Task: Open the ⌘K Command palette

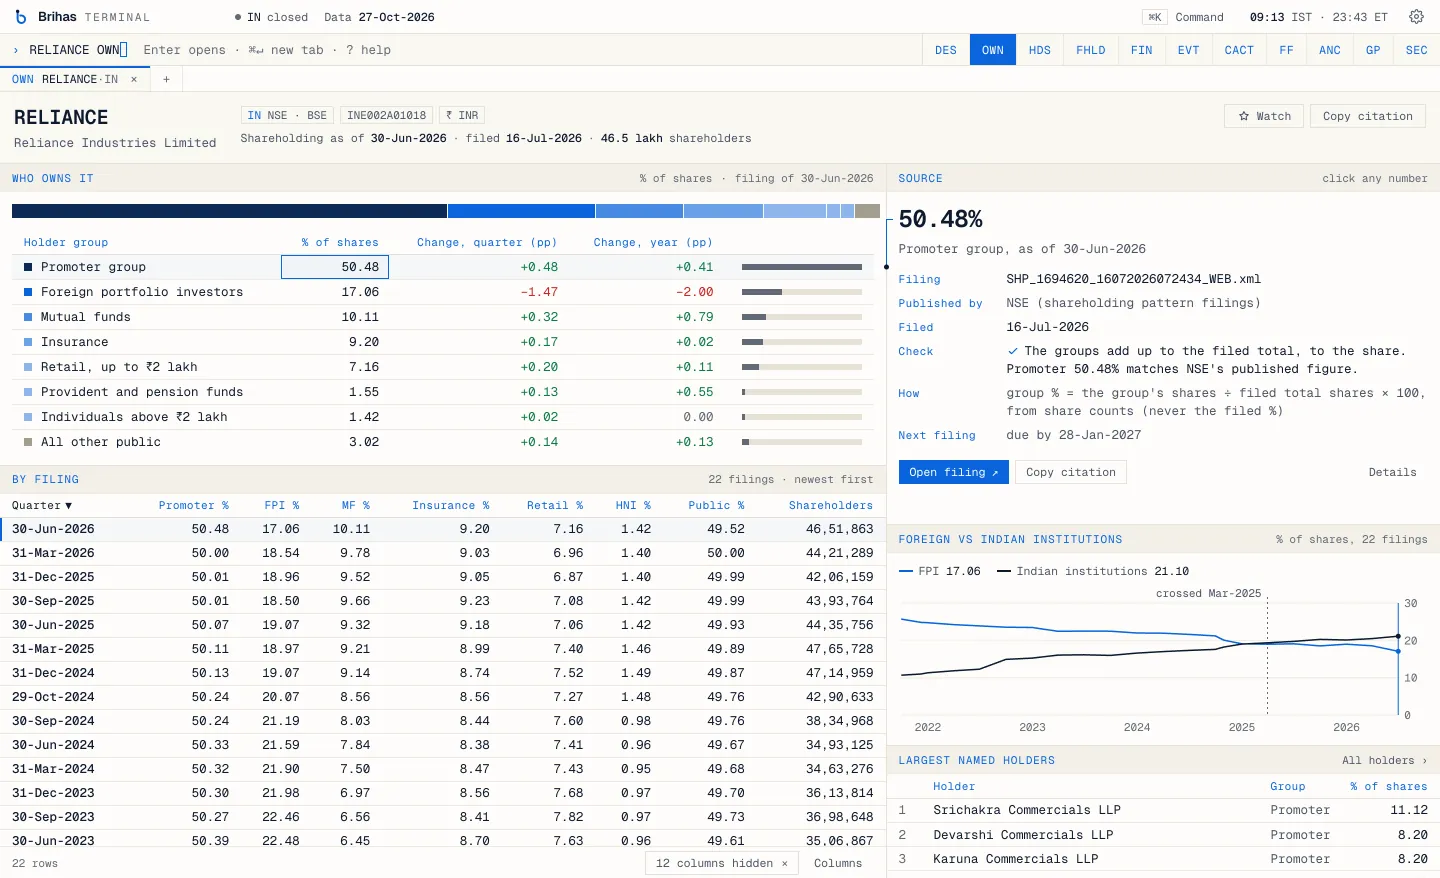Action: pos(1186,17)
